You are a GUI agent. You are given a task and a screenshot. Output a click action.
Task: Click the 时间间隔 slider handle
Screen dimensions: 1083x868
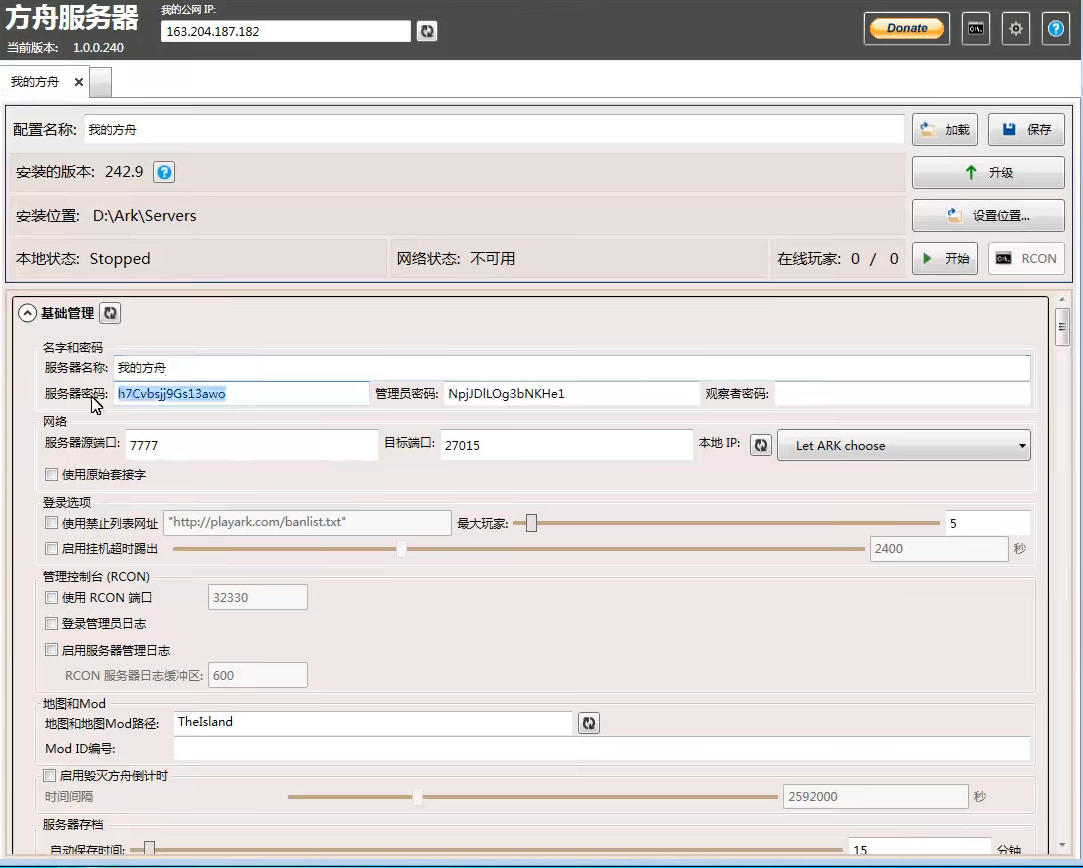pos(417,797)
